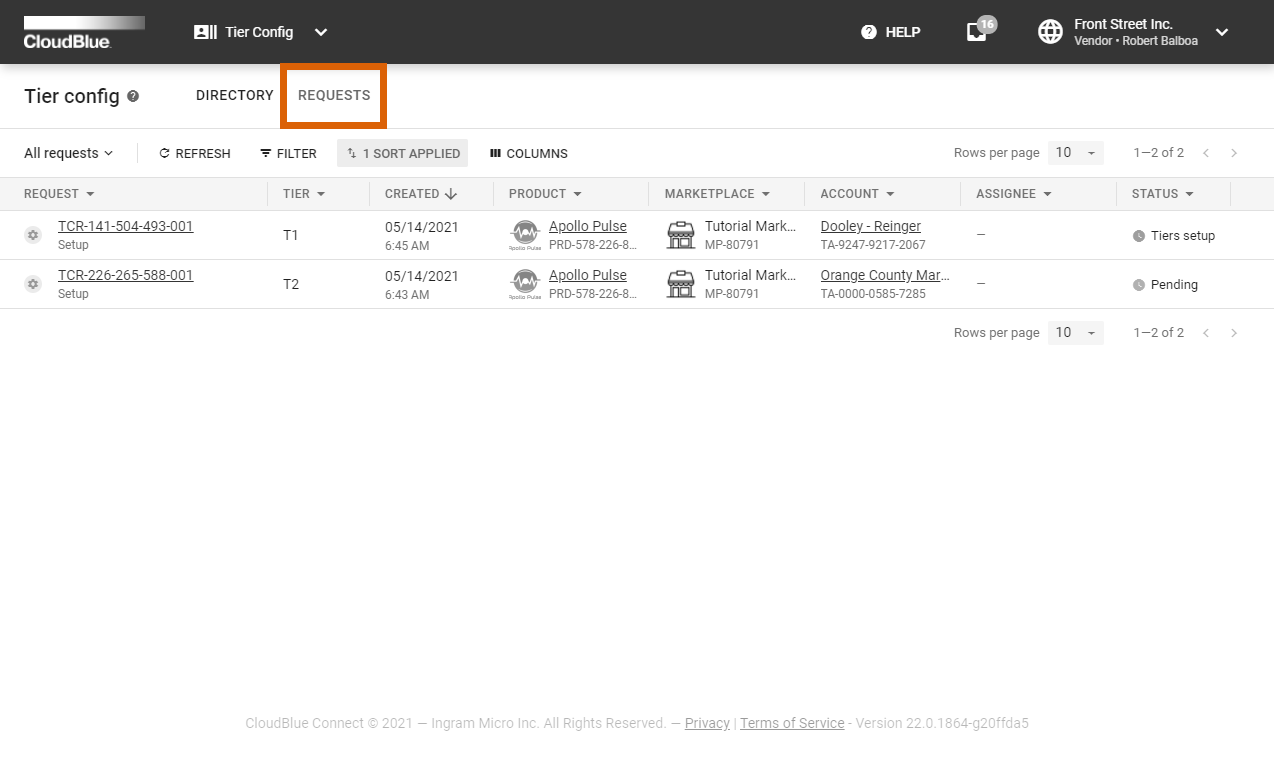
Task: Click the T2 tier cell
Action: coord(291,284)
